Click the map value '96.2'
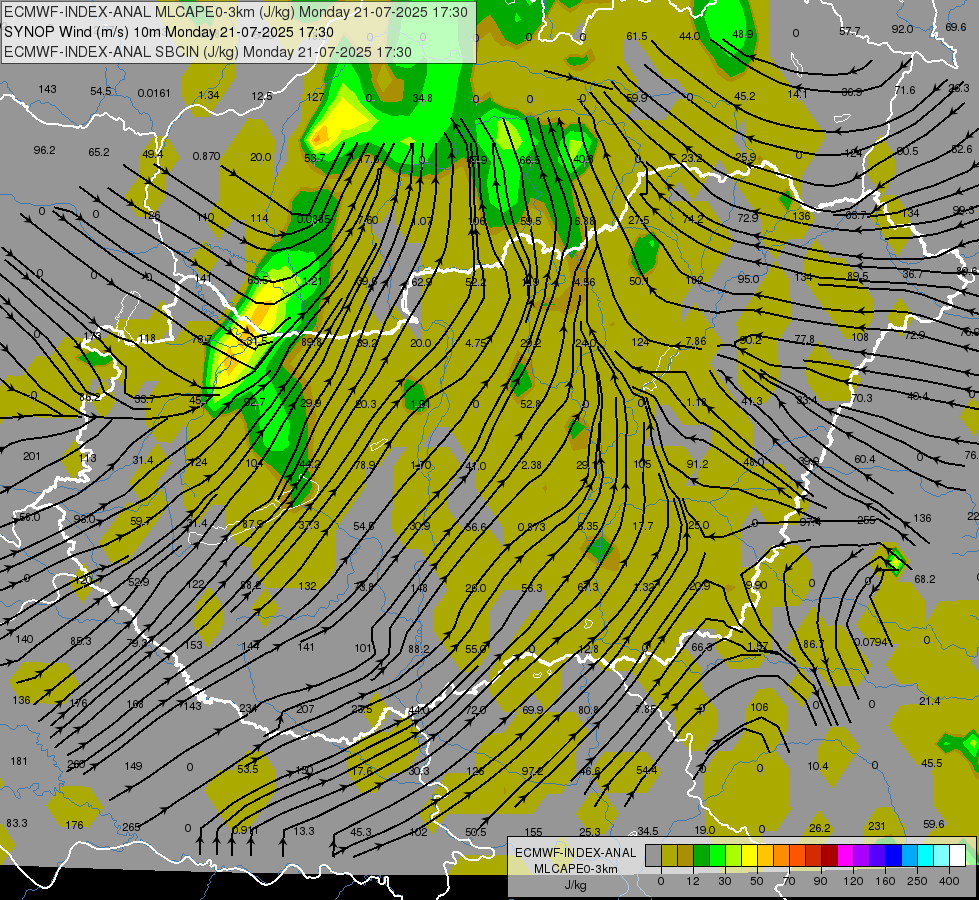The width and height of the screenshot is (979, 900). (x=44, y=150)
